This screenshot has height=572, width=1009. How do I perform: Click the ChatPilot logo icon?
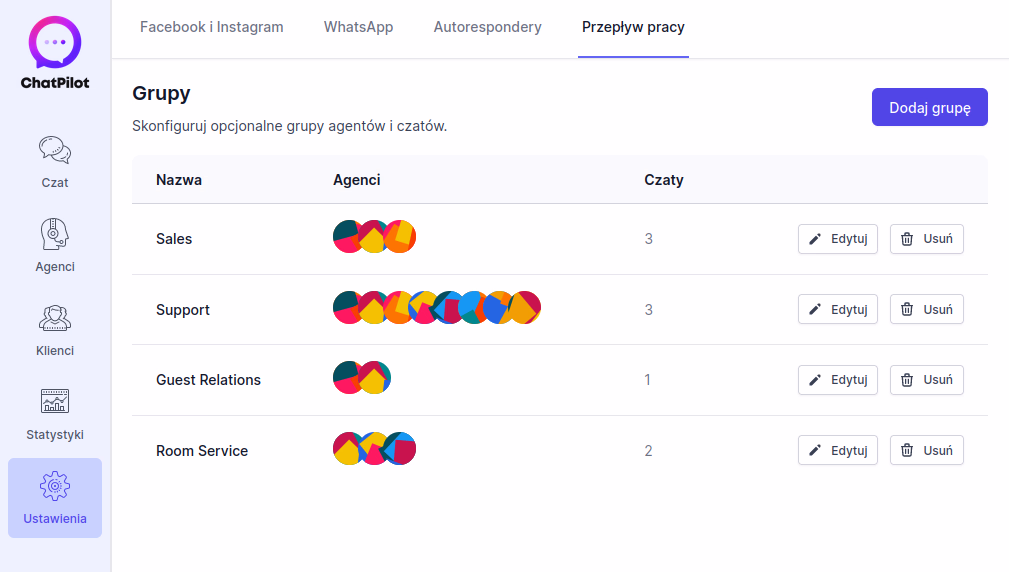coord(55,42)
